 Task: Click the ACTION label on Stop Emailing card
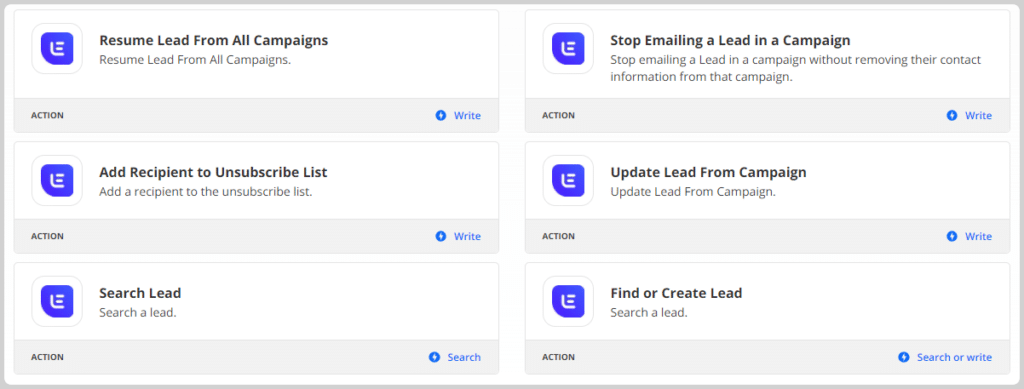pyautogui.click(x=558, y=116)
